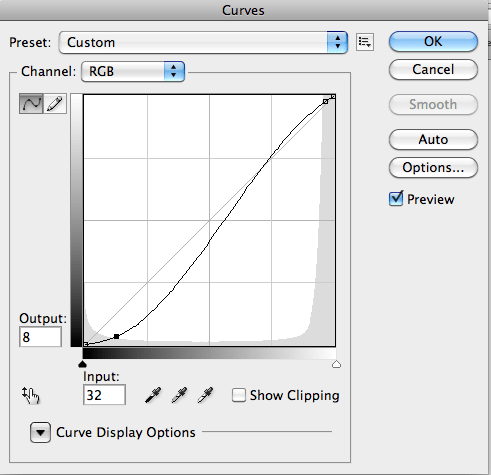This screenshot has height=475, width=491.
Task: Open the Channel dropdown showing RGB
Action: click(x=133, y=71)
